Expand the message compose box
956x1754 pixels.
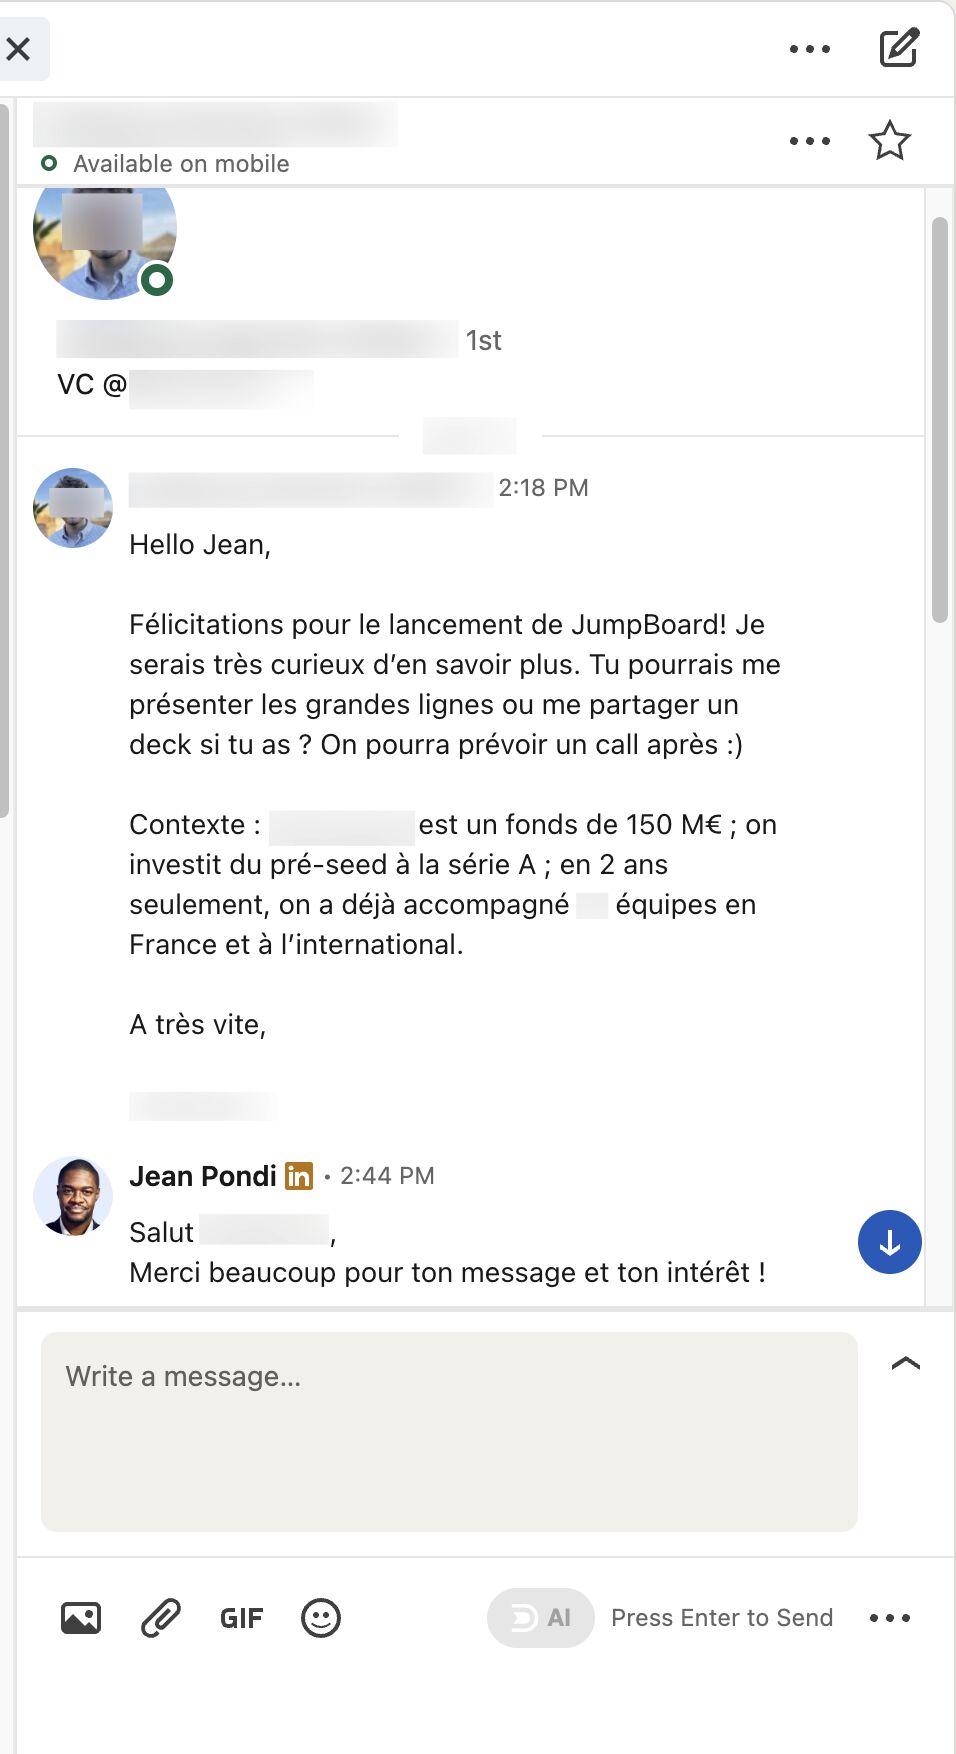(905, 1364)
